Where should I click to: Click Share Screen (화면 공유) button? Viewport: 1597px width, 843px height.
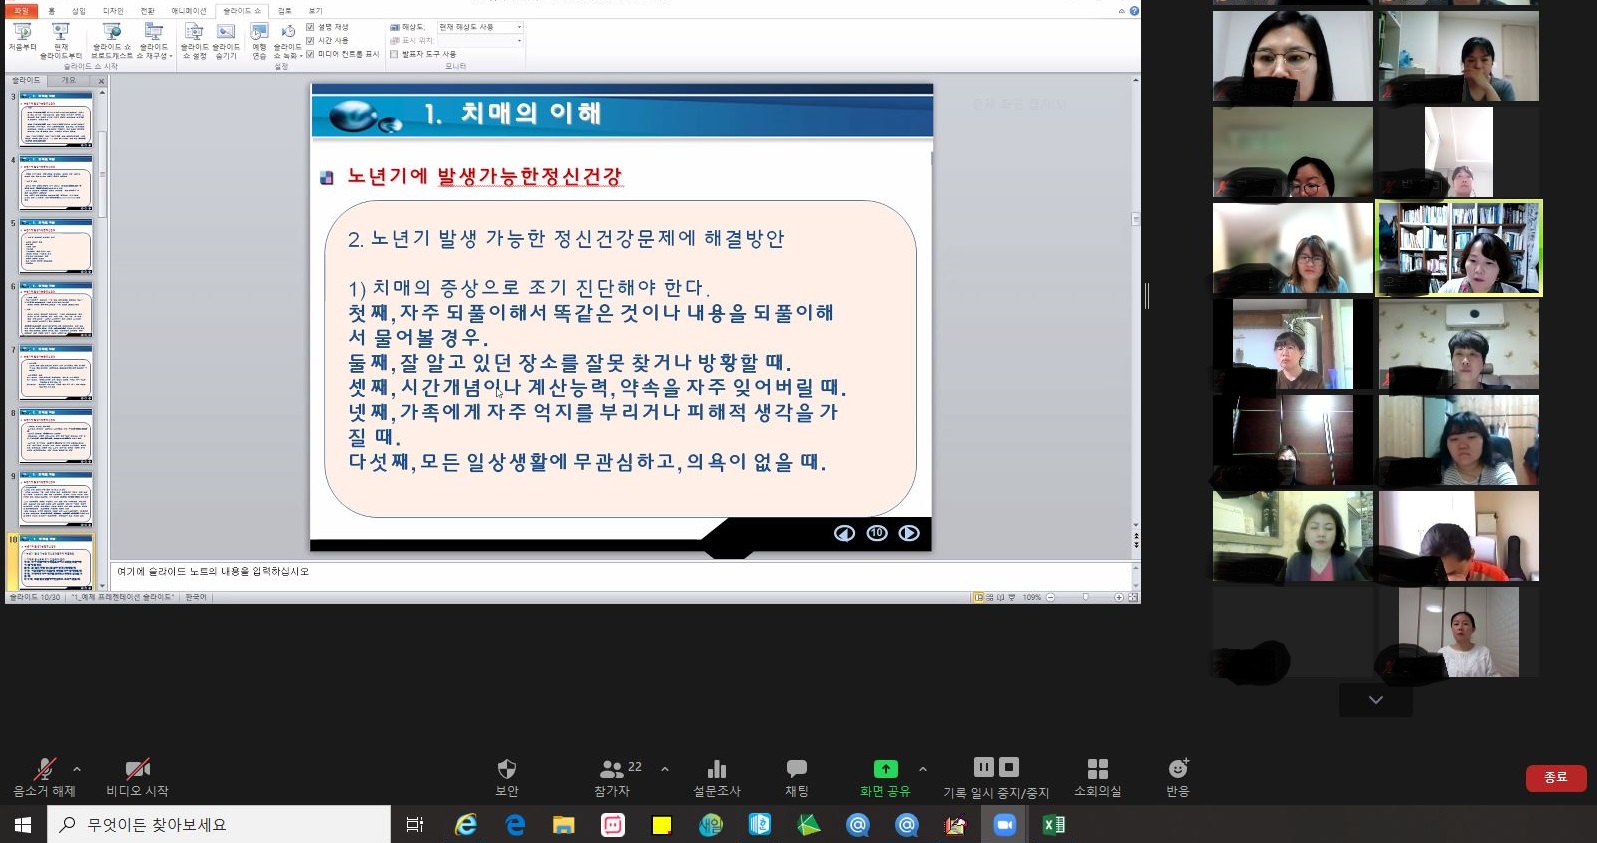tap(885, 777)
